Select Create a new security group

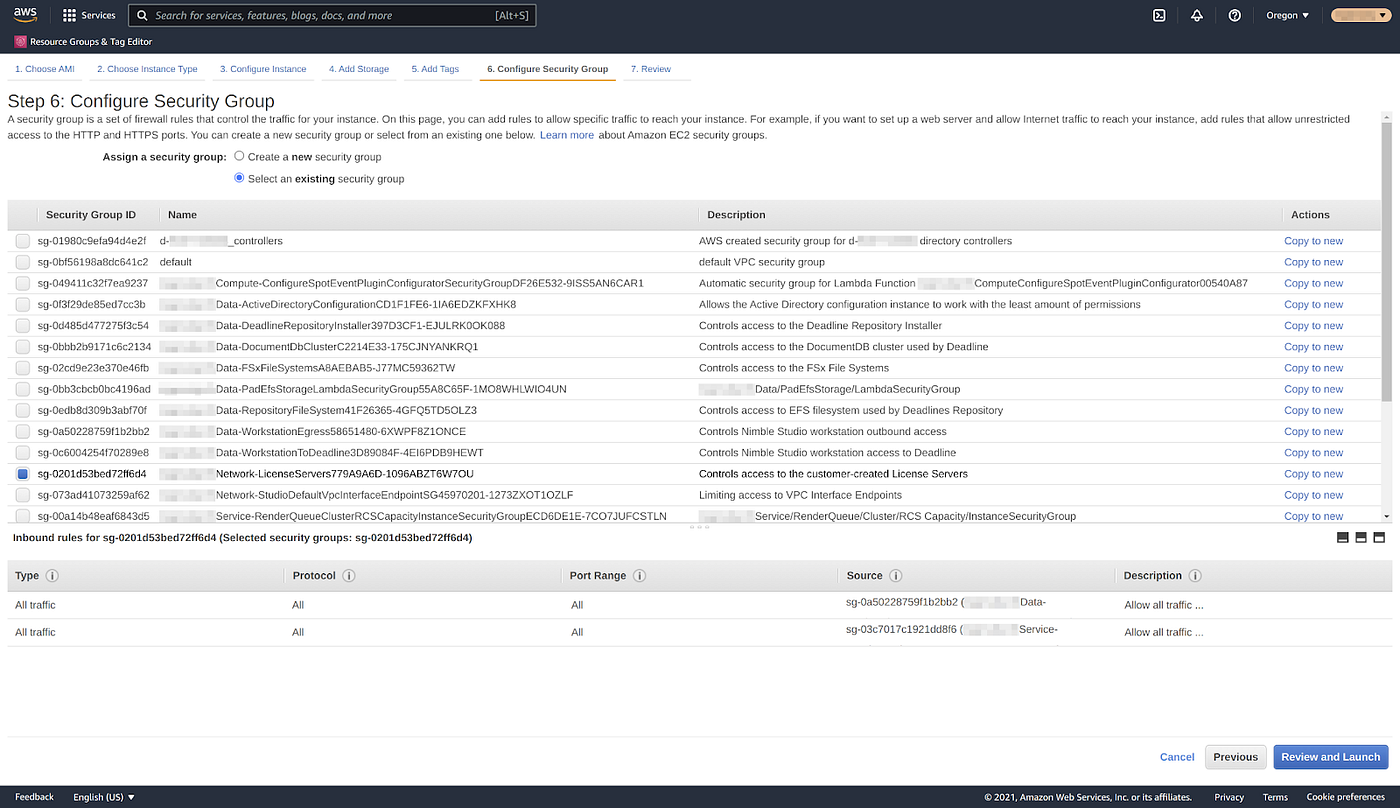(x=239, y=156)
